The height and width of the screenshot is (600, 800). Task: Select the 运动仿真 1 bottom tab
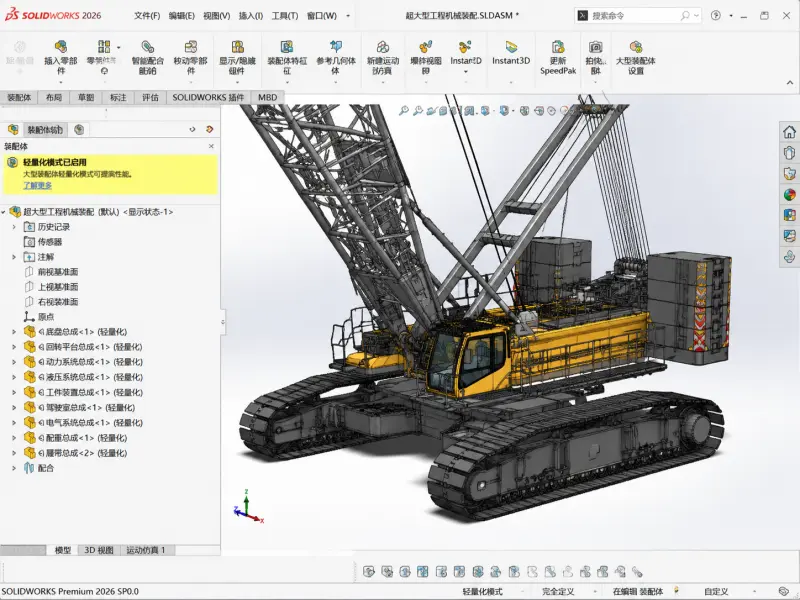tap(145, 550)
